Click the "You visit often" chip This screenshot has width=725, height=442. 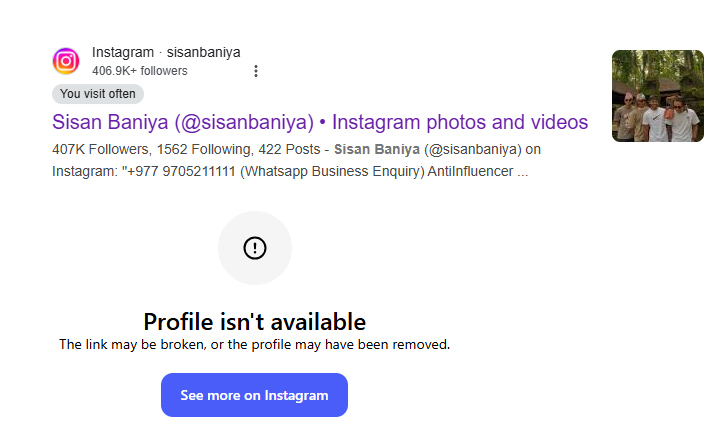click(x=98, y=94)
